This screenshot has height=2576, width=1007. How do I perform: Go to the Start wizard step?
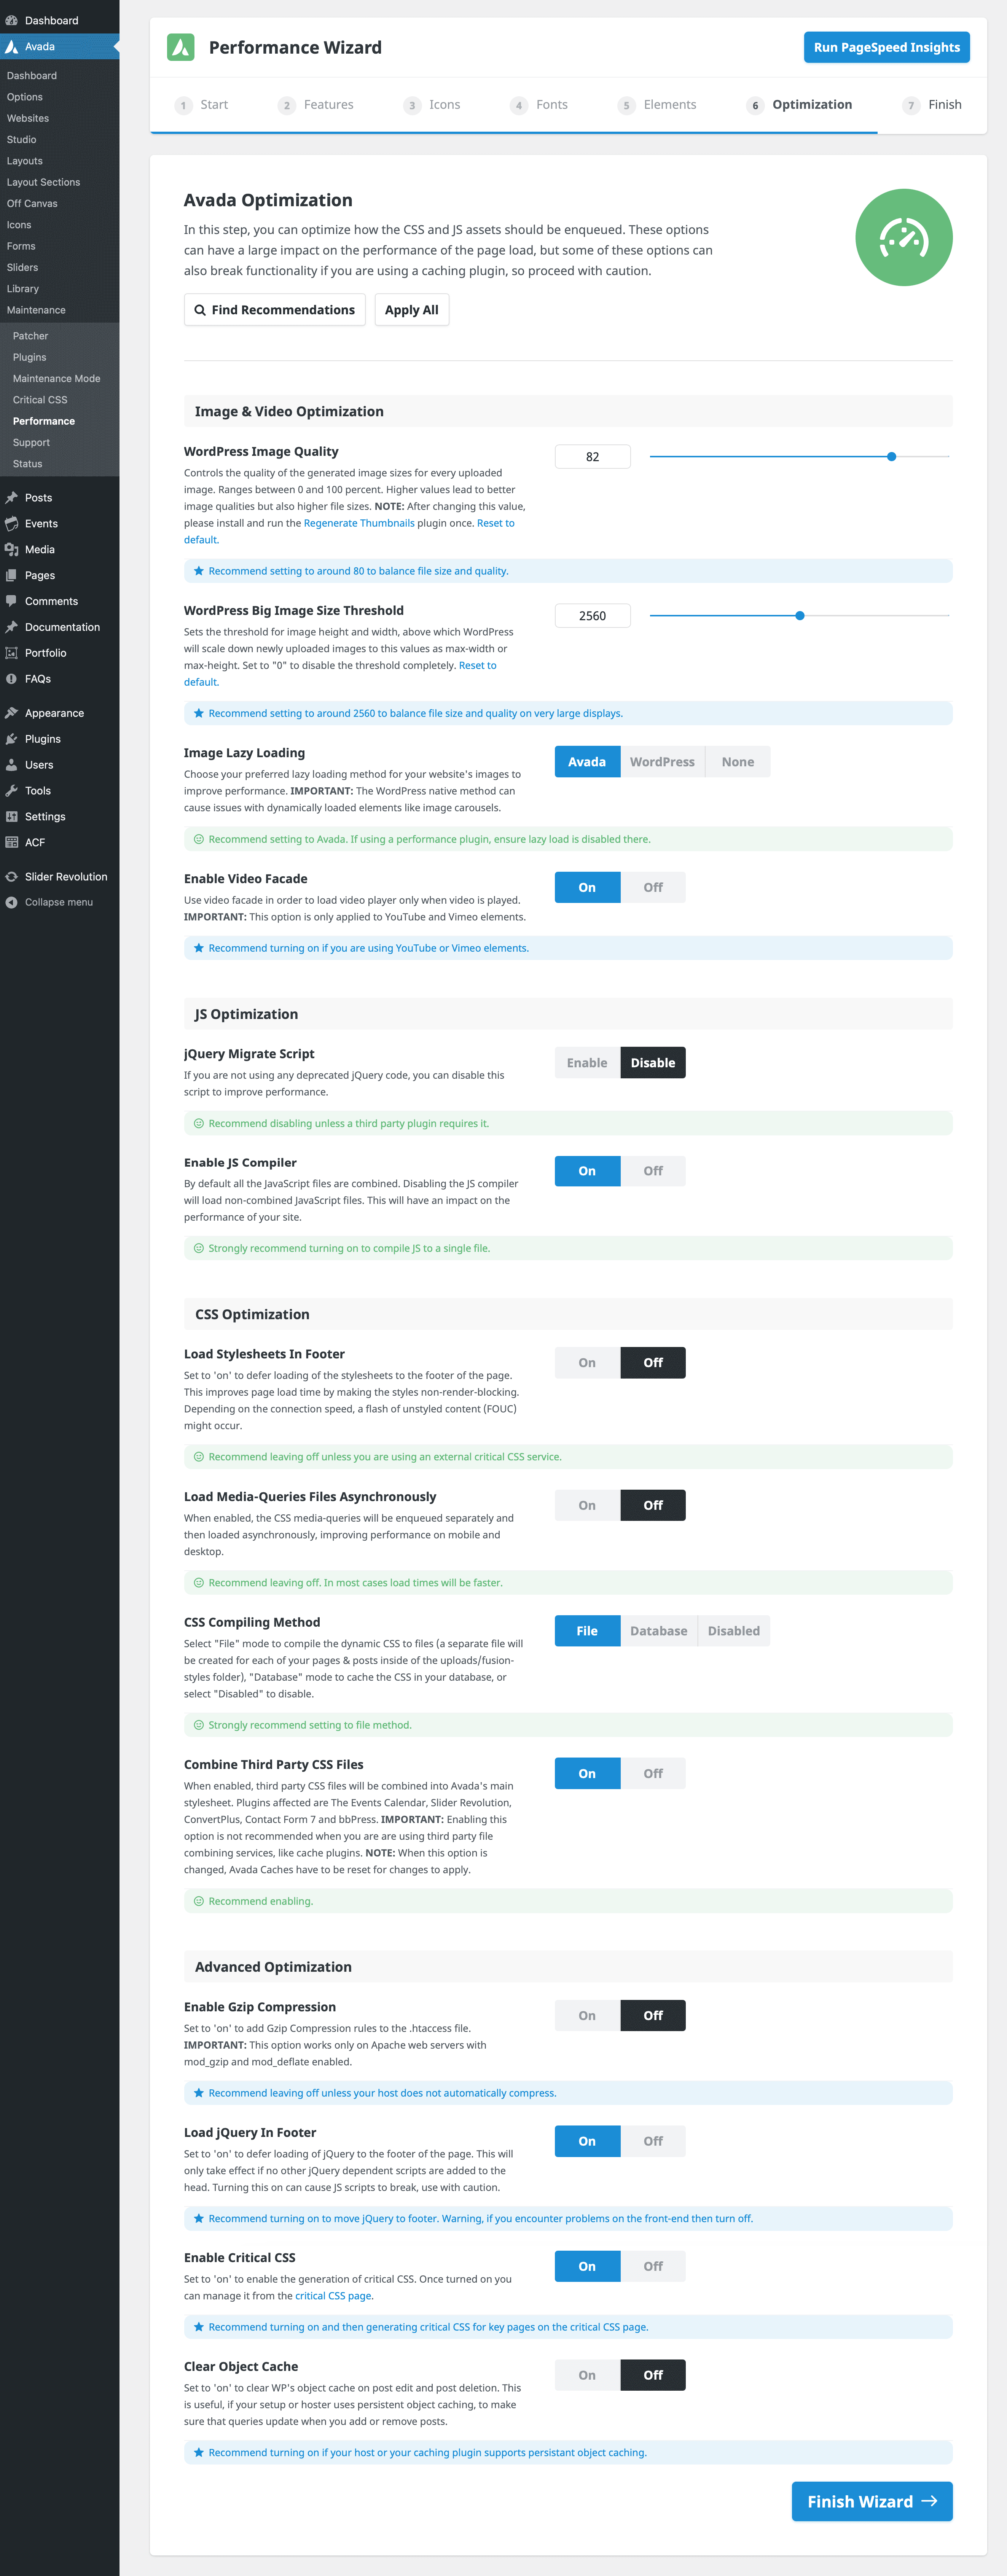[201, 105]
